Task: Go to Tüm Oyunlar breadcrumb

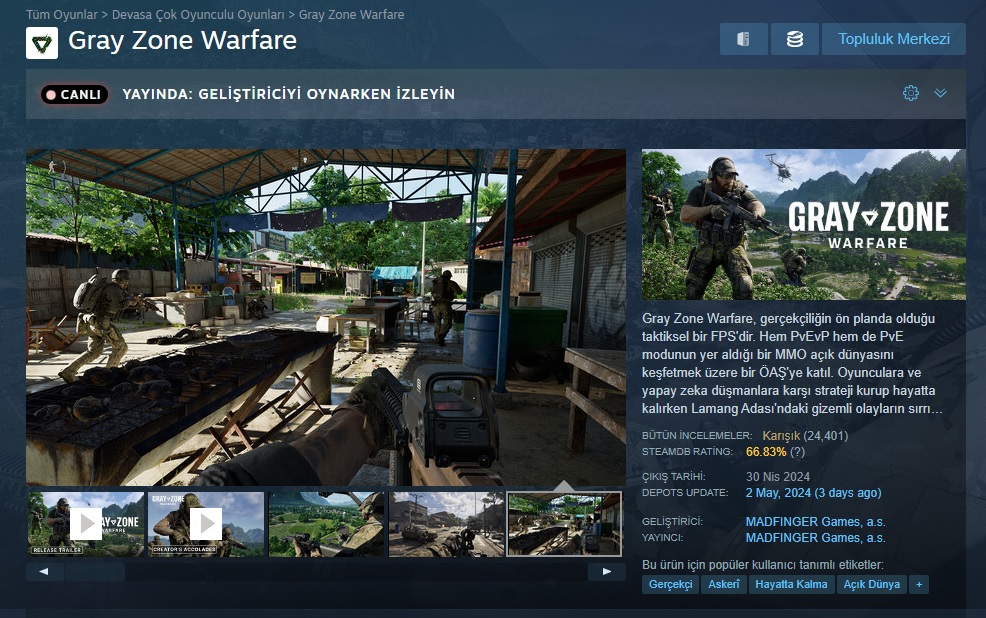Action: click(x=62, y=14)
